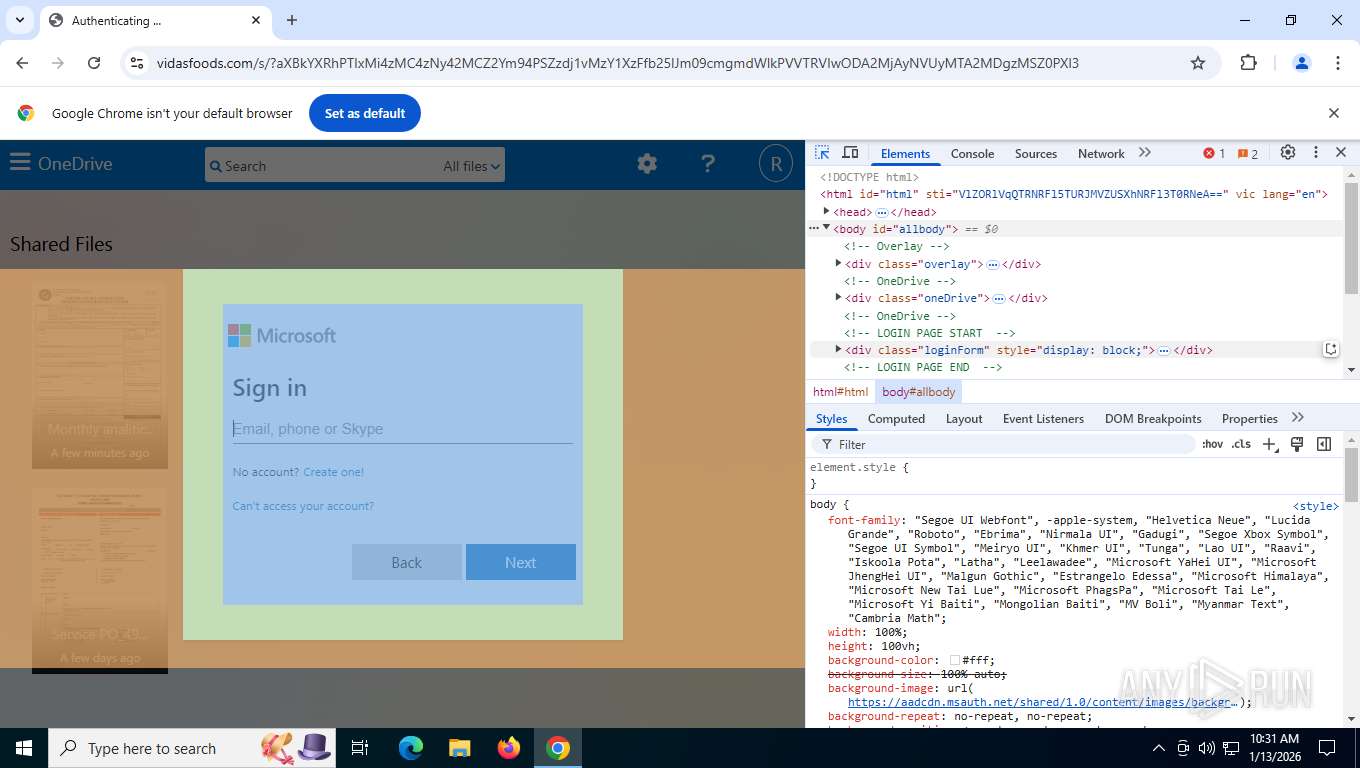
Task: Expand the loginForm ellipsis placeholder
Action: (x=1164, y=351)
